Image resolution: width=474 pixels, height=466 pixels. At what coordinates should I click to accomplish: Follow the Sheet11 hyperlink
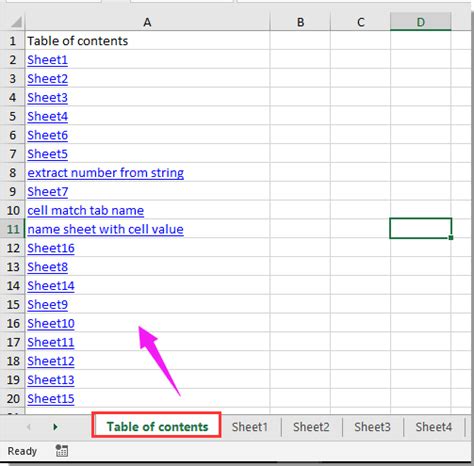51,342
